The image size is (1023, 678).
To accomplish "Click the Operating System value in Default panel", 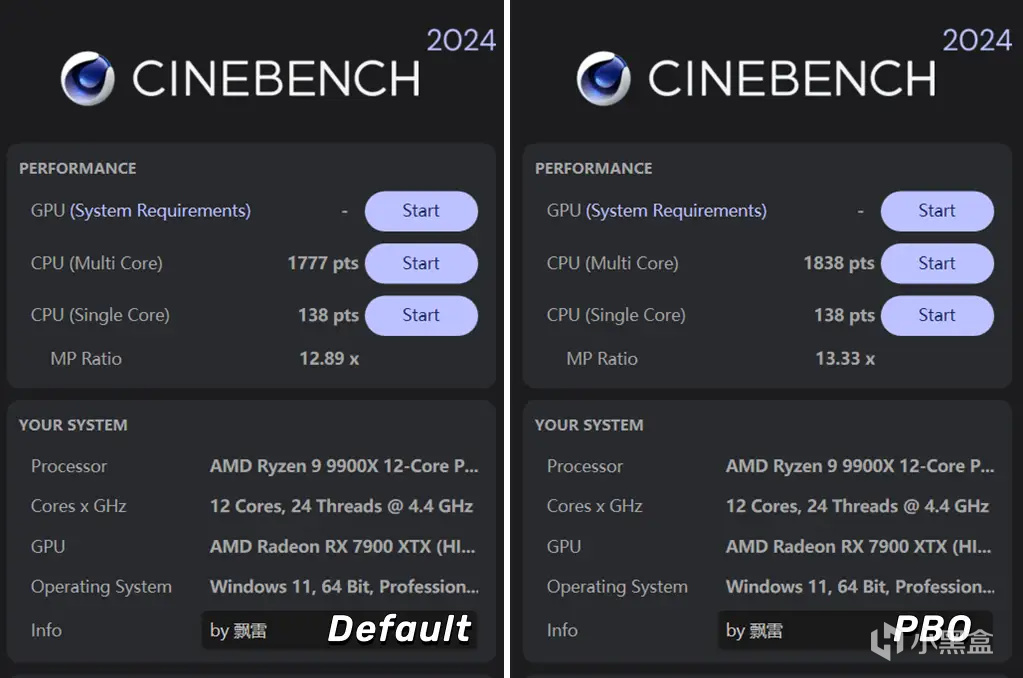I will point(343,587).
